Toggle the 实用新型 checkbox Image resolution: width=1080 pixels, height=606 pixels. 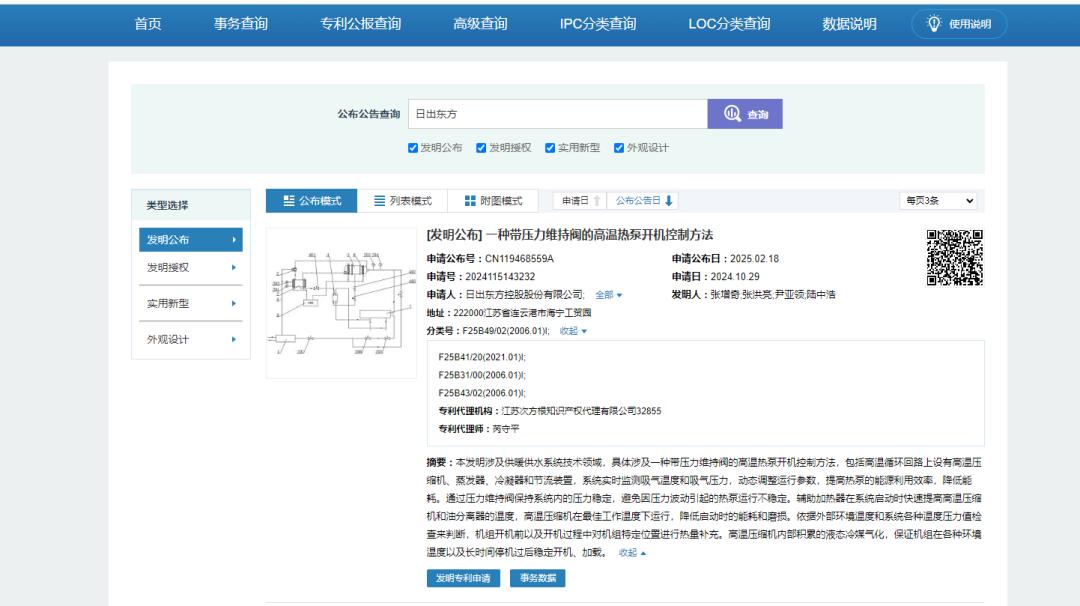[x=550, y=148]
